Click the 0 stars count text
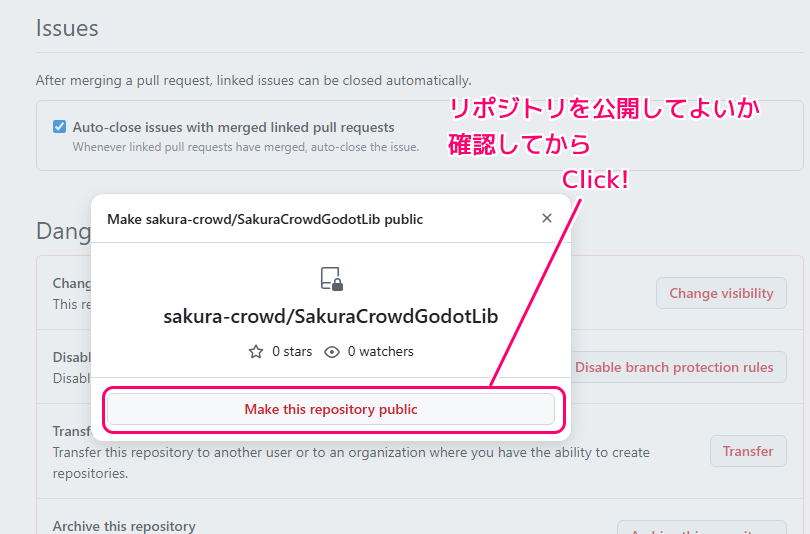810x534 pixels. point(292,352)
